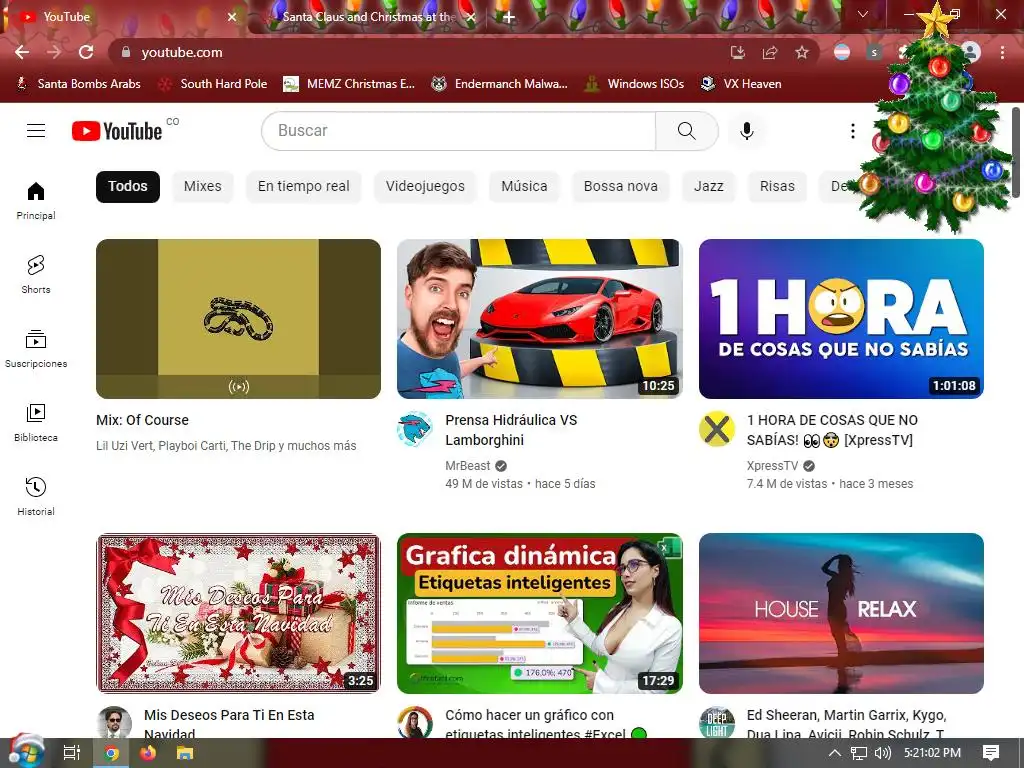Open the Chrome three-dot menu
The height and width of the screenshot is (768, 1024).
(x=1002, y=52)
